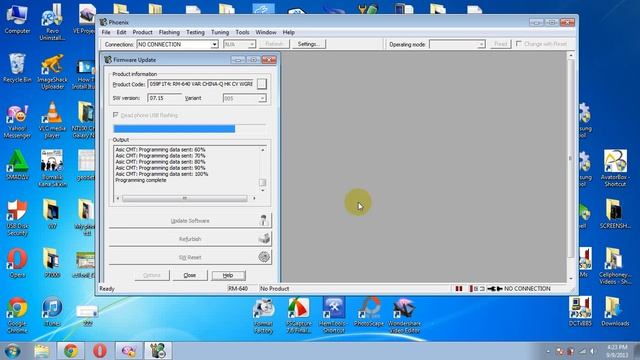
Task: Launch iTunes desktop shortcut
Action: point(52,312)
